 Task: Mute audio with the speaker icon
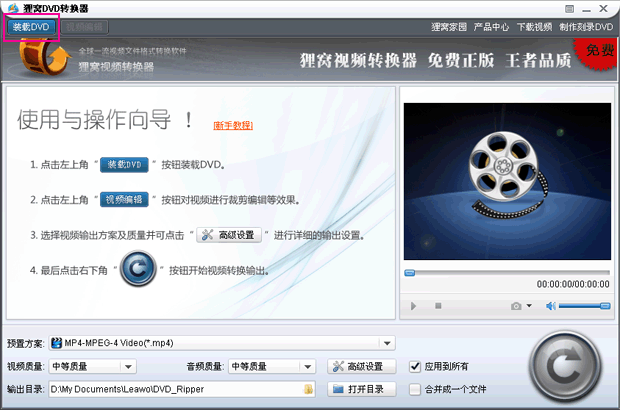pyautogui.click(x=551, y=306)
